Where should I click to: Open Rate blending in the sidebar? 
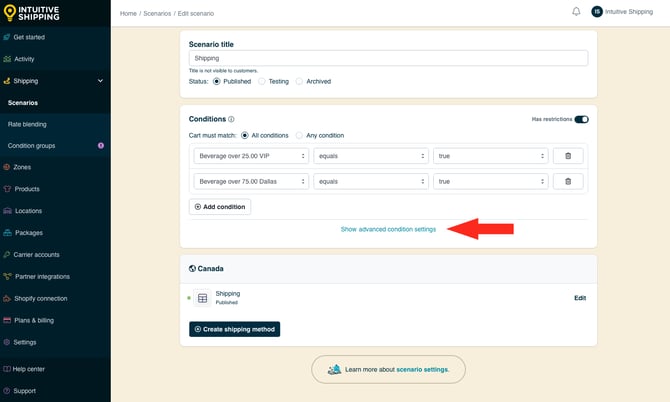27,124
